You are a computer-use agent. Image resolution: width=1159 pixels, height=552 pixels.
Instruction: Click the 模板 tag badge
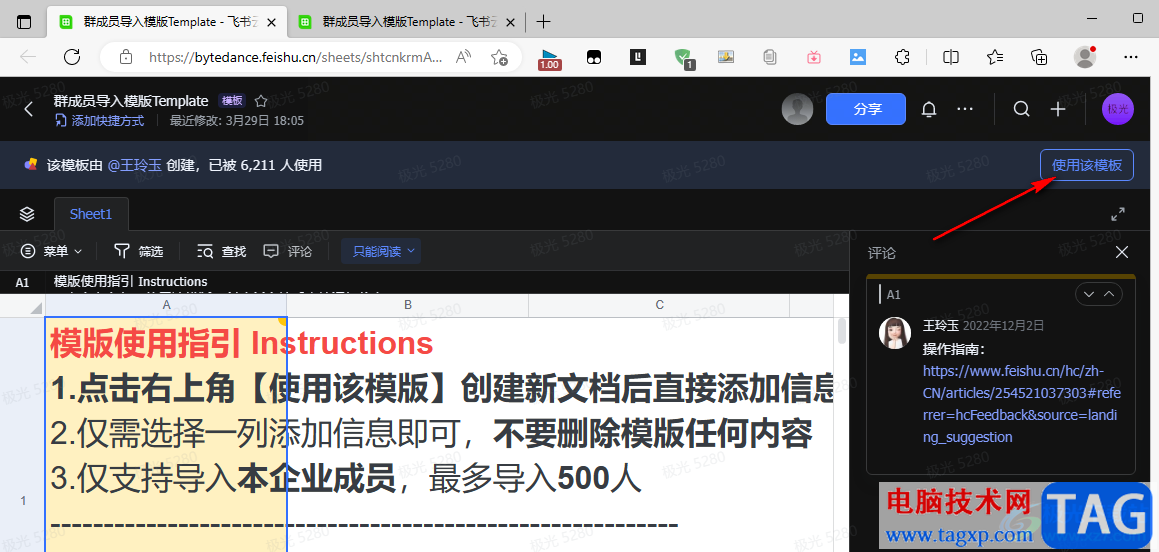(232, 101)
